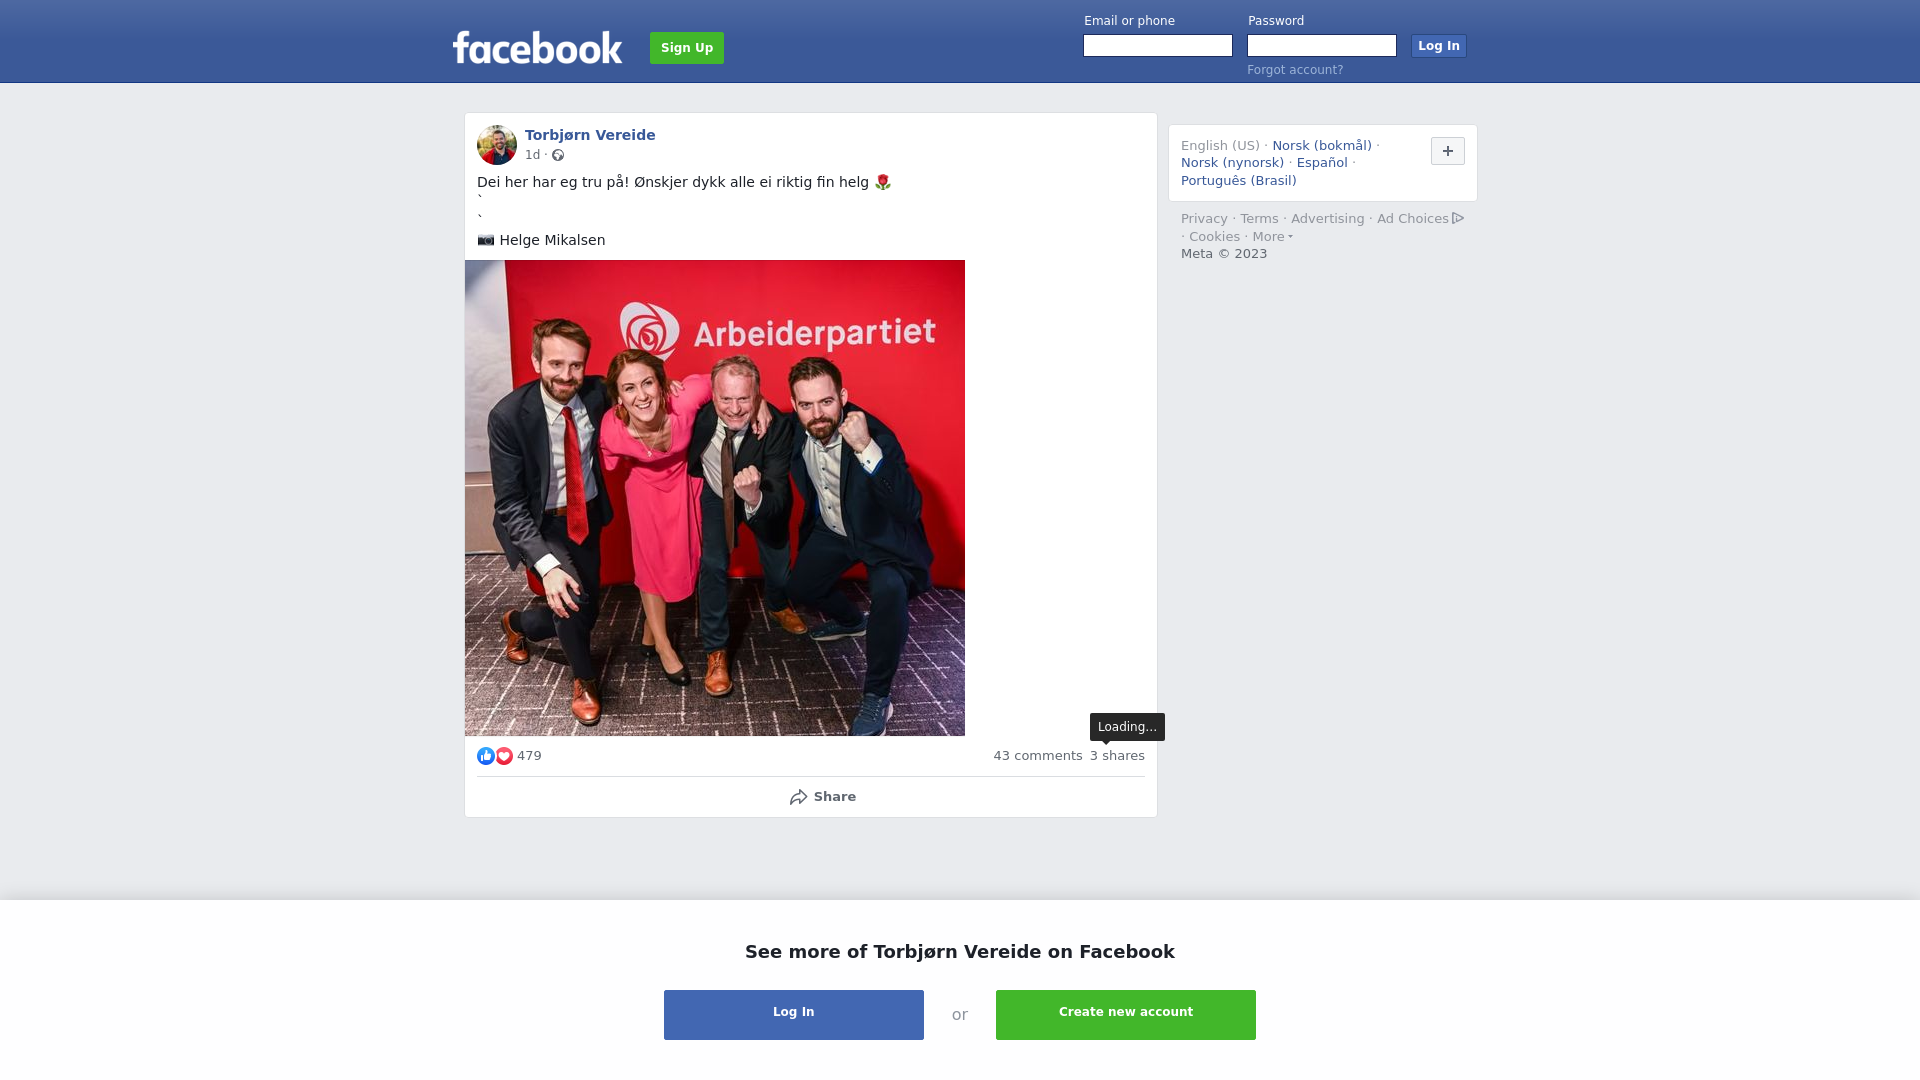Select Español language option

coord(1322,163)
